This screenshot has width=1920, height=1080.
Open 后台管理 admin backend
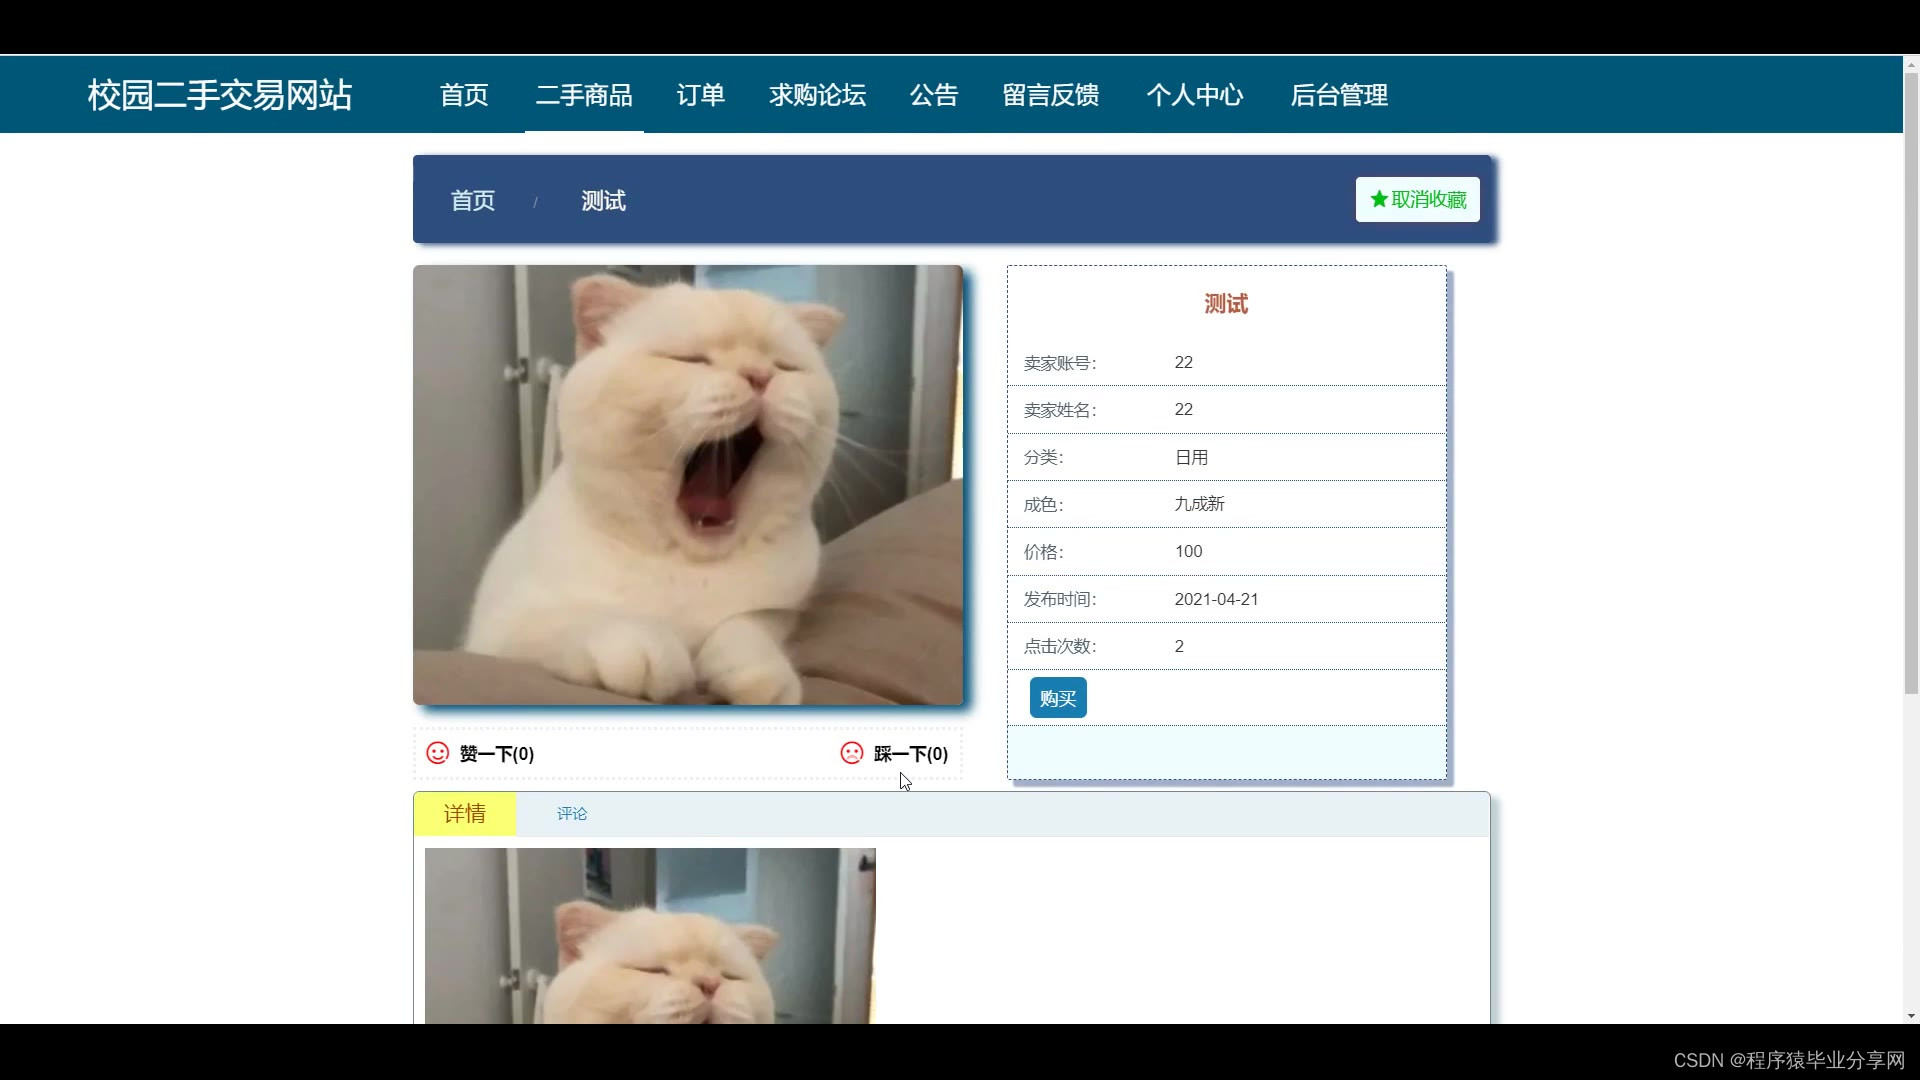click(x=1338, y=95)
